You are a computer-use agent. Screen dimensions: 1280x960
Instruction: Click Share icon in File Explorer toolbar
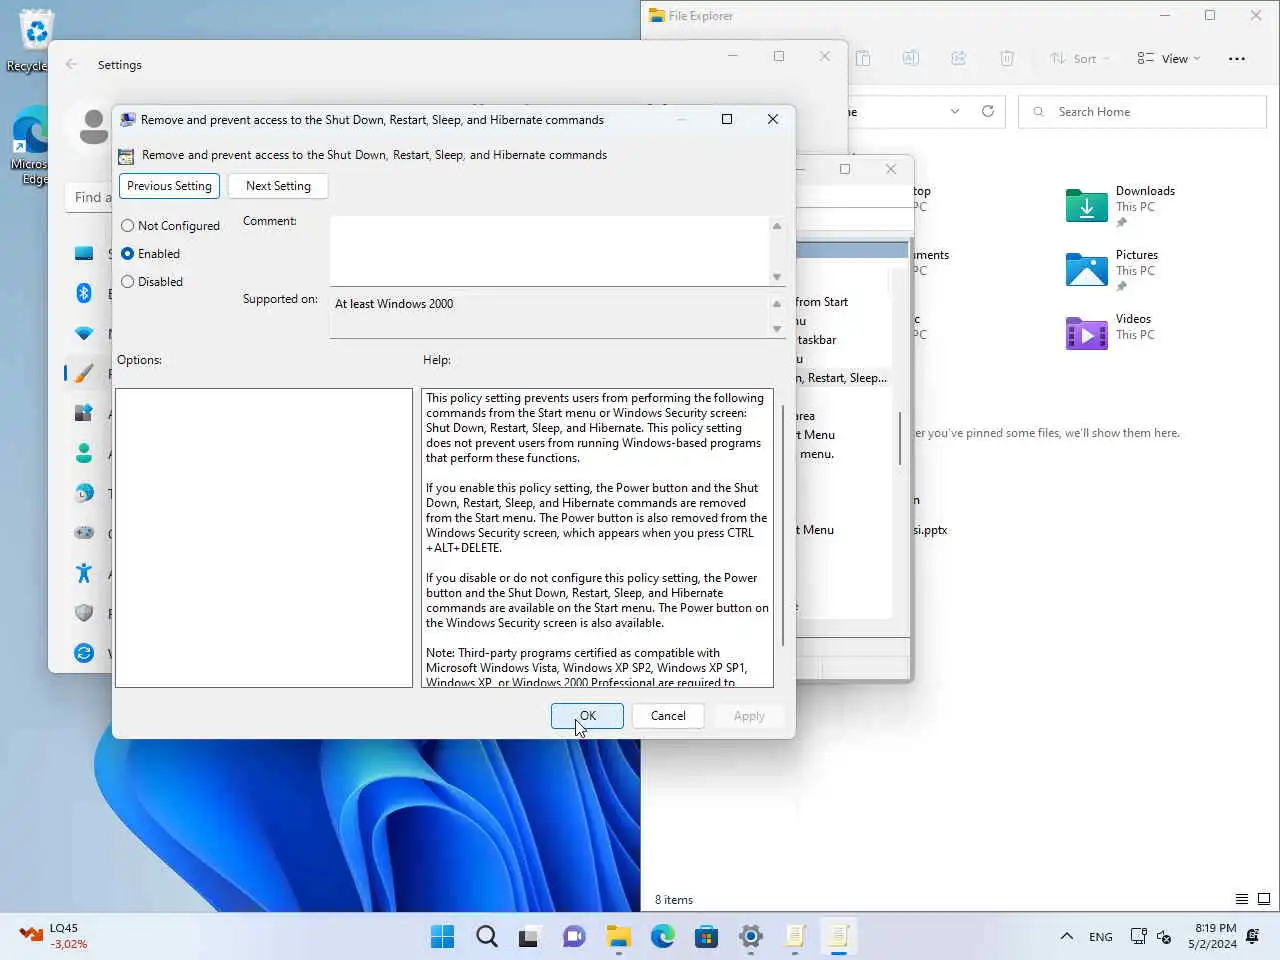point(959,59)
